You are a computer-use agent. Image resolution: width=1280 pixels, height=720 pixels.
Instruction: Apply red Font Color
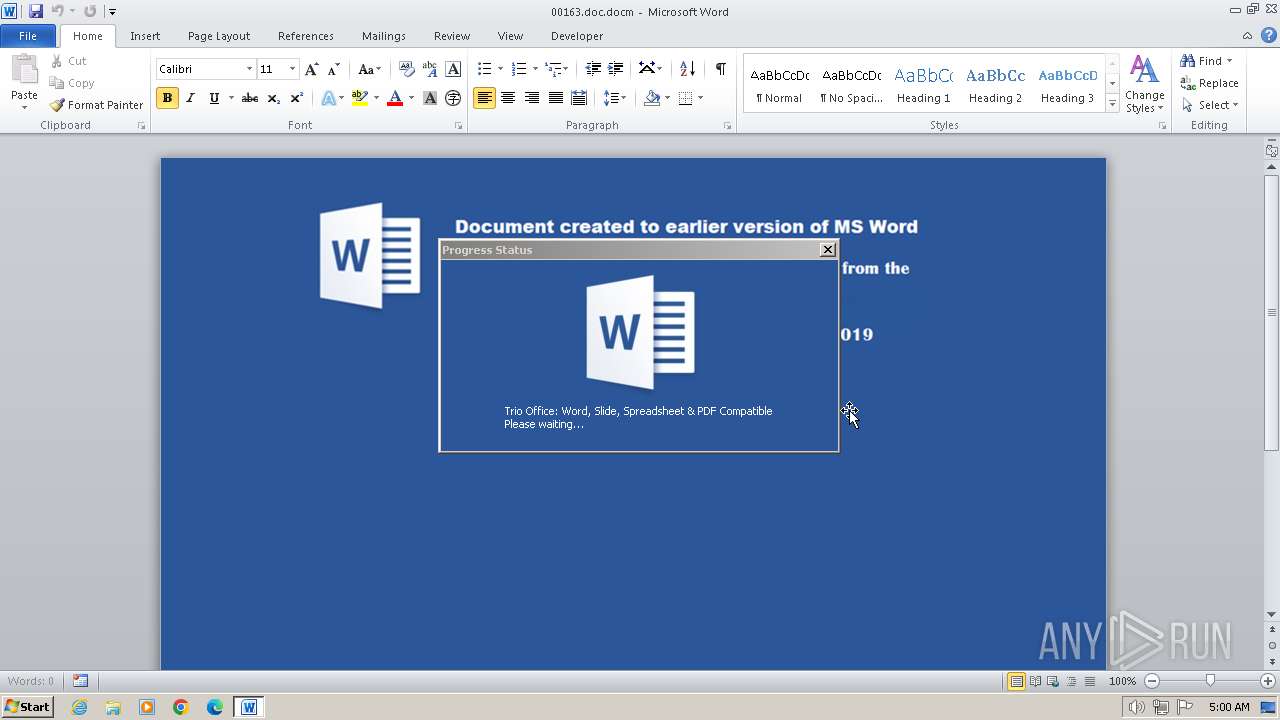point(395,98)
